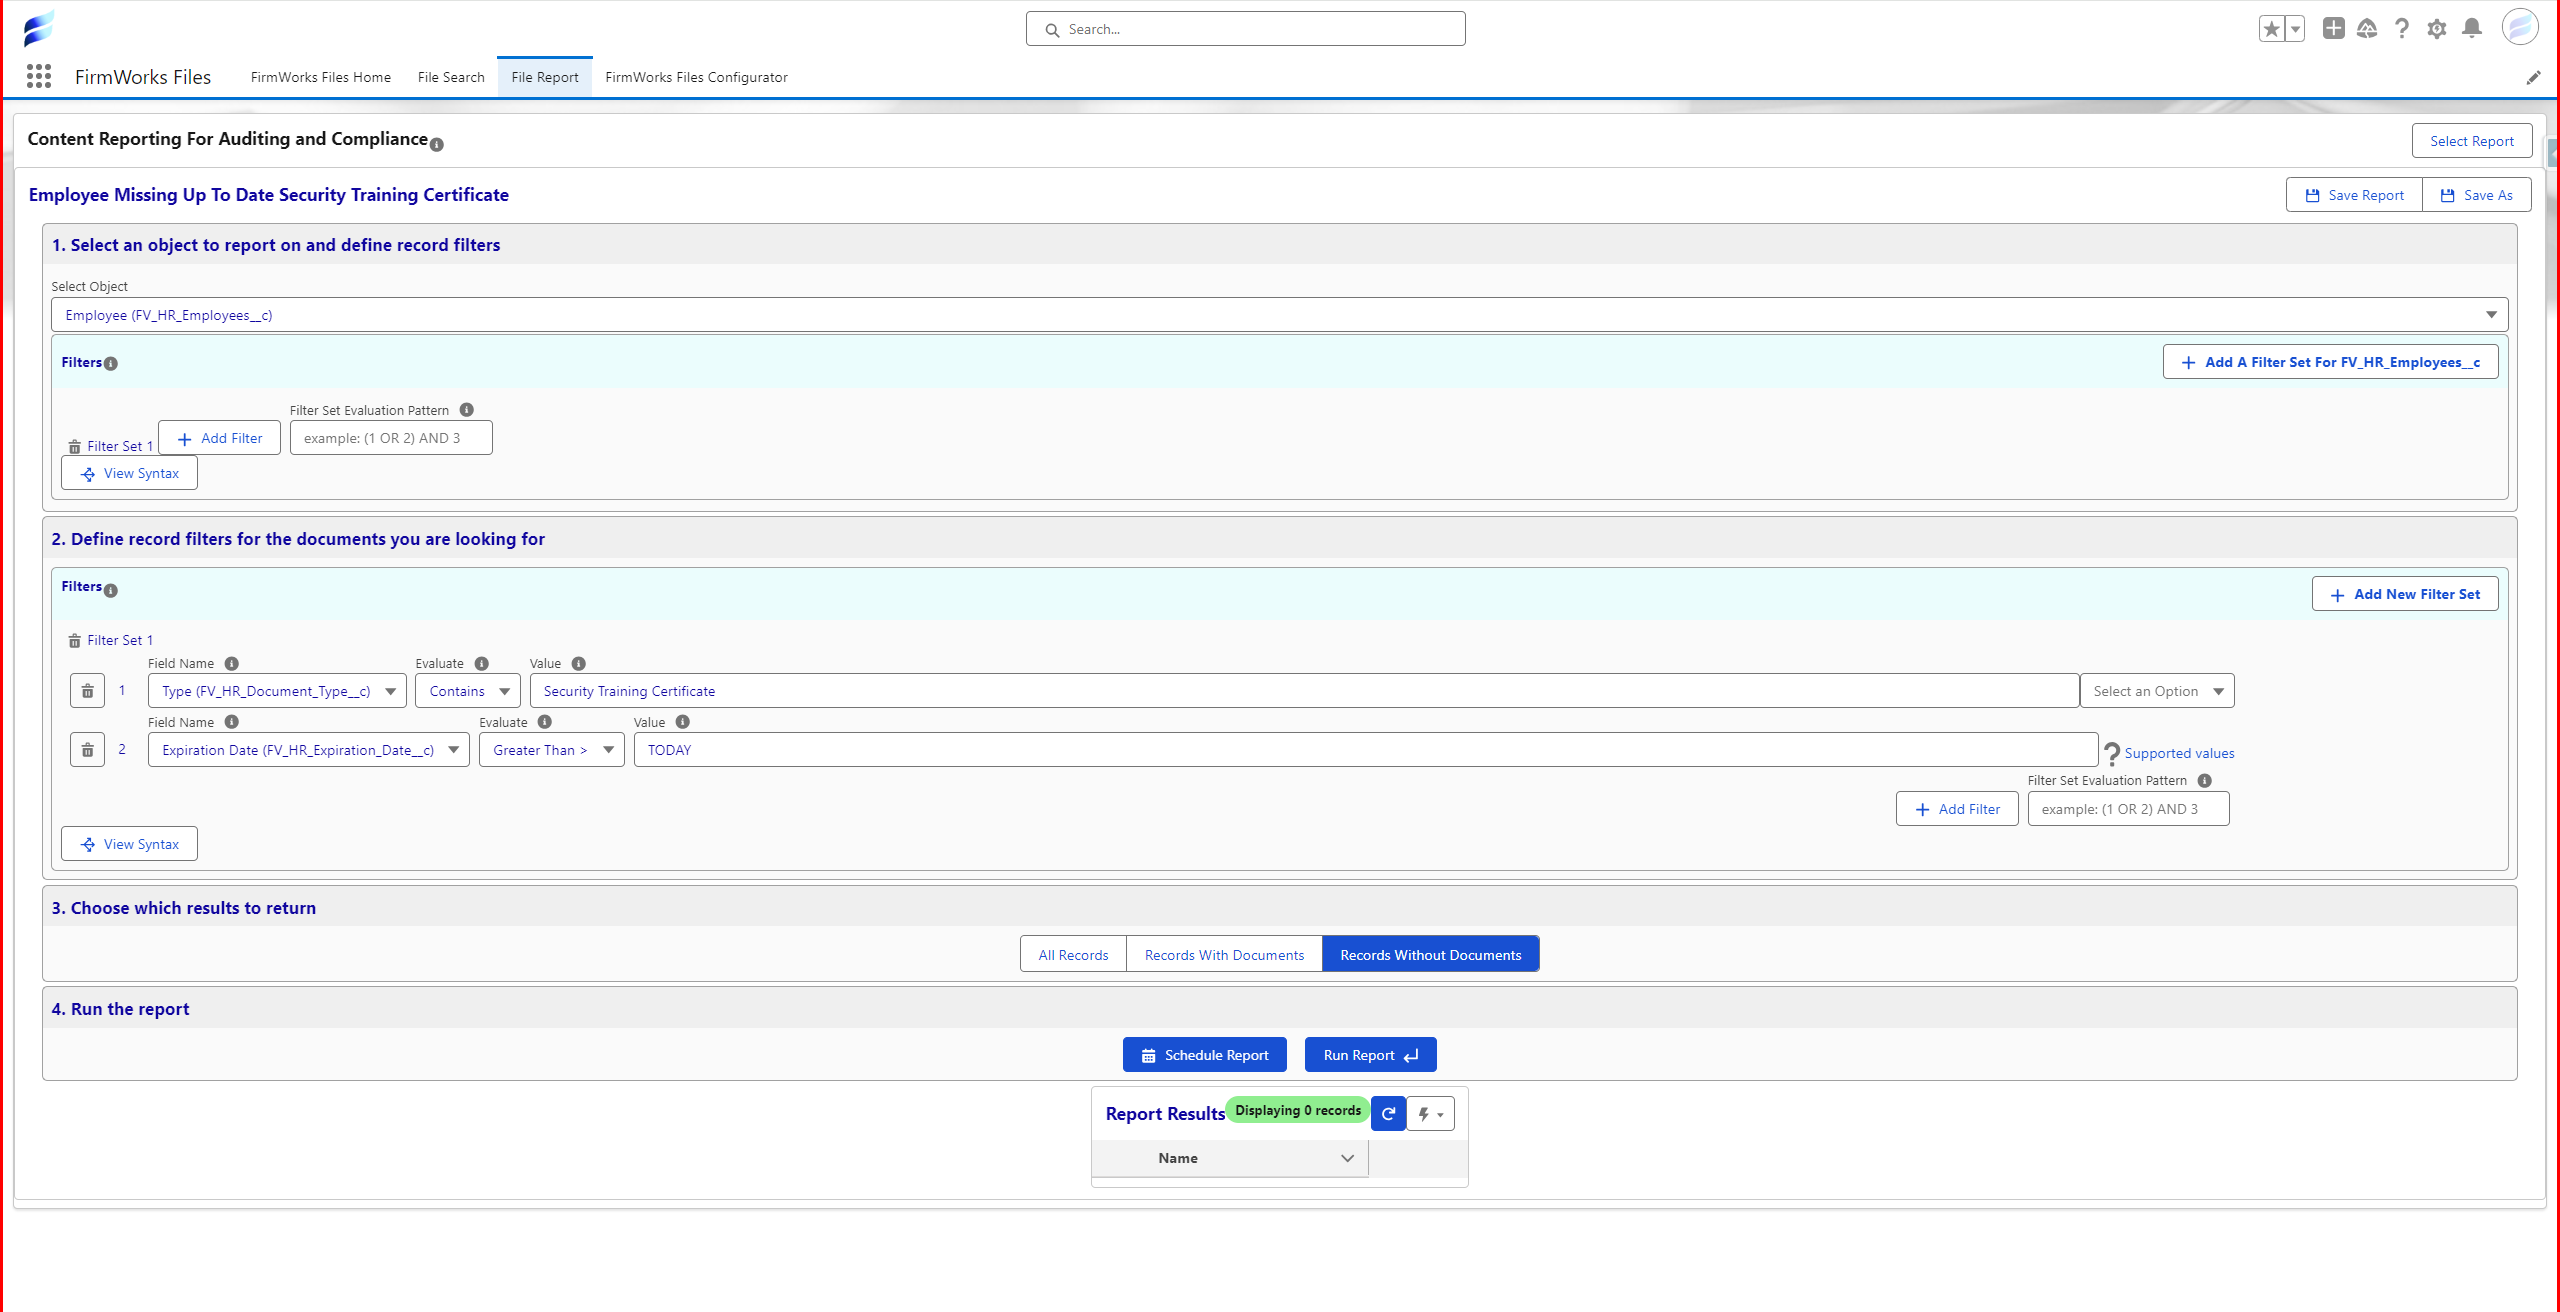The width and height of the screenshot is (2560, 1312).
Task: Switch to the File Search tab
Action: [x=450, y=77]
